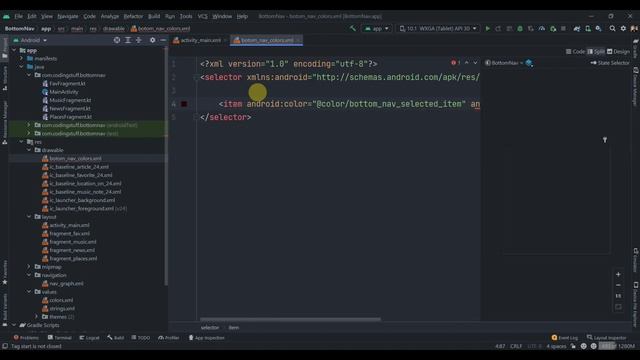
Task: Click the zoom-to-fit icon in preview
Action: tap(618, 307)
